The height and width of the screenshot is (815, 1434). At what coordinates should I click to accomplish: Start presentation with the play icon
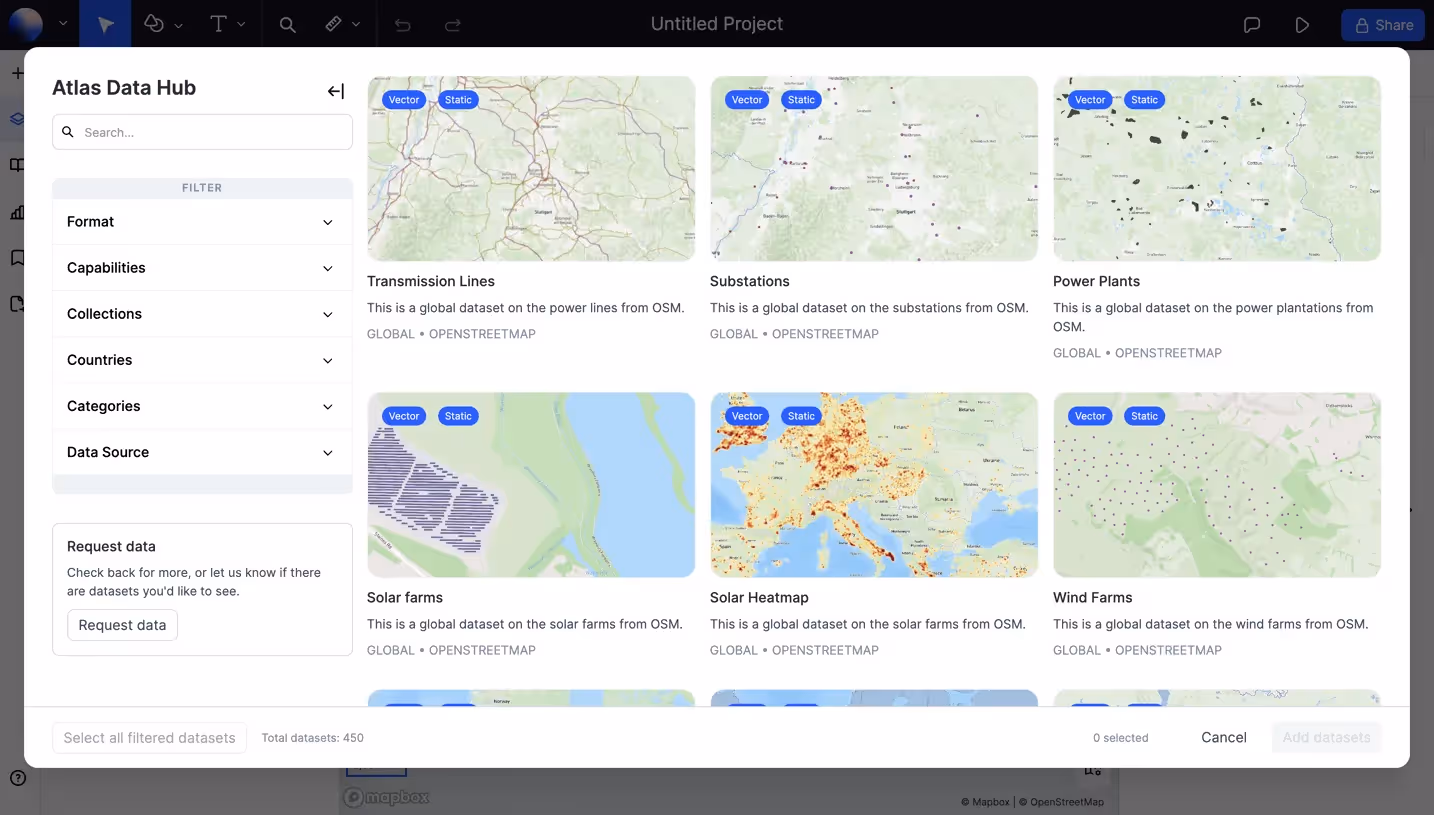[x=1302, y=24]
